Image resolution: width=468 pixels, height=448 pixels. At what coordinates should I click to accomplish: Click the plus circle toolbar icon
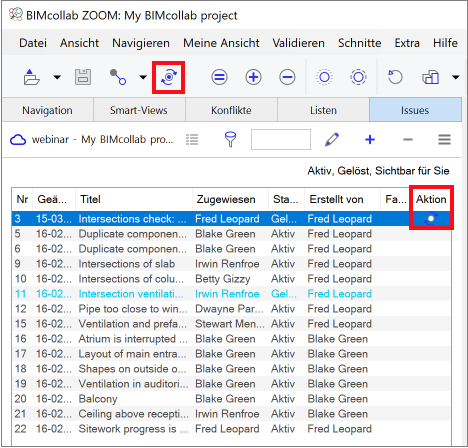click(x=253, y=77)
